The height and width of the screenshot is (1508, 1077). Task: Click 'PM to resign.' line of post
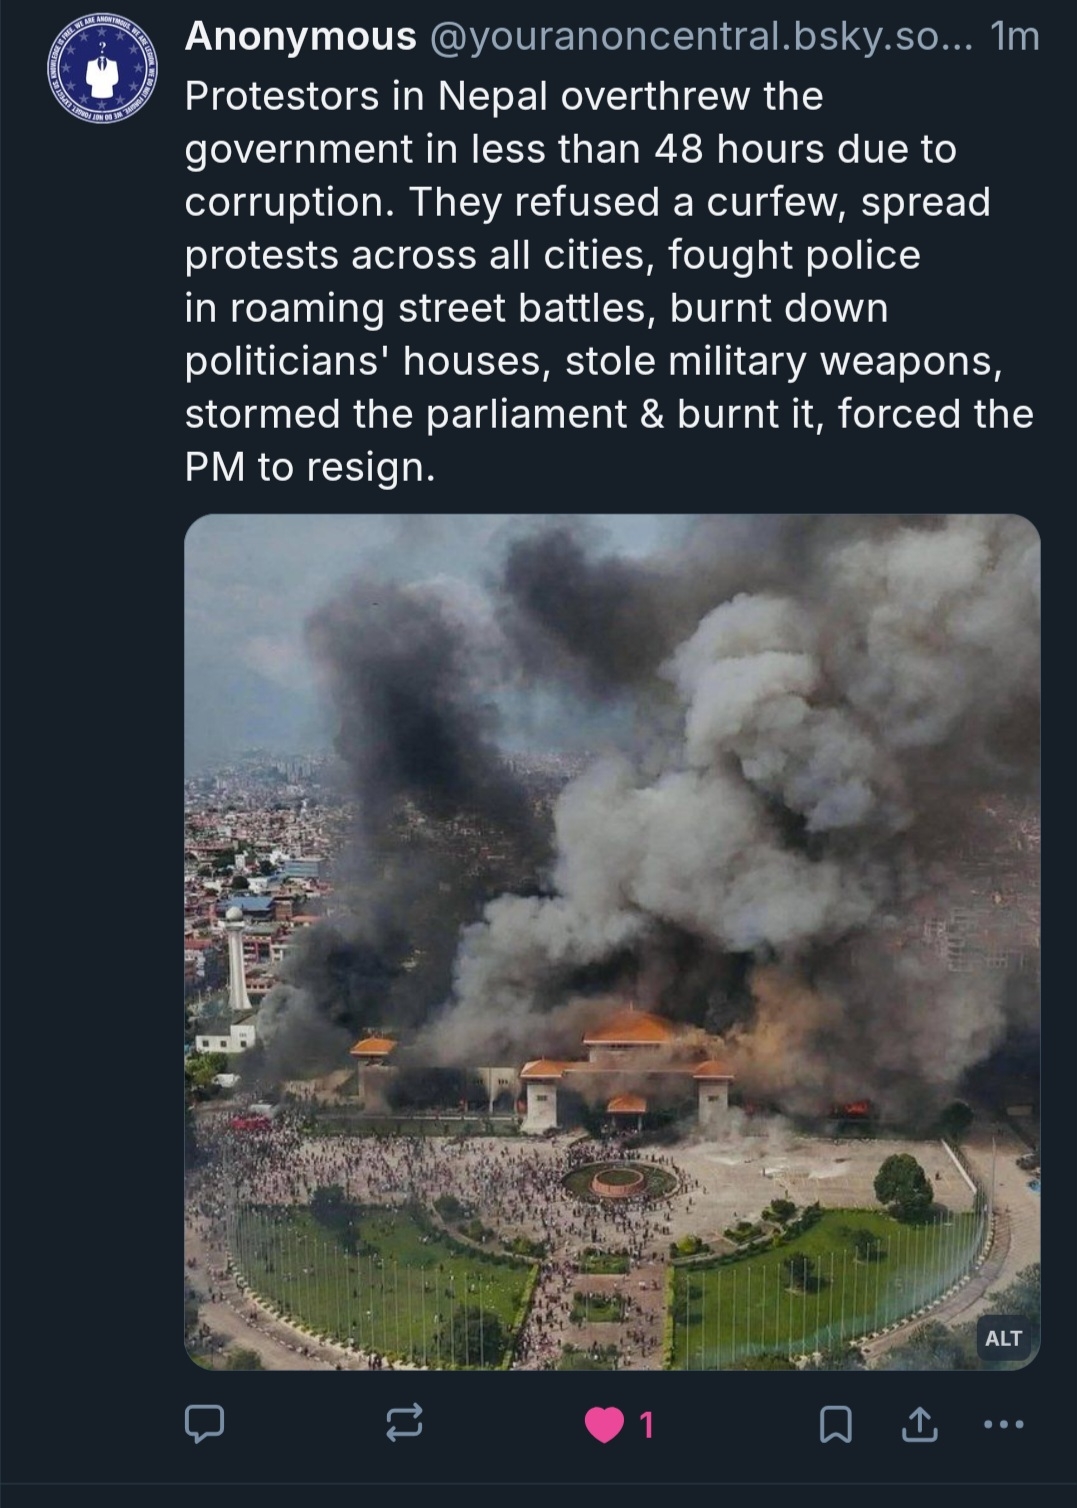[x=310, y=467]
